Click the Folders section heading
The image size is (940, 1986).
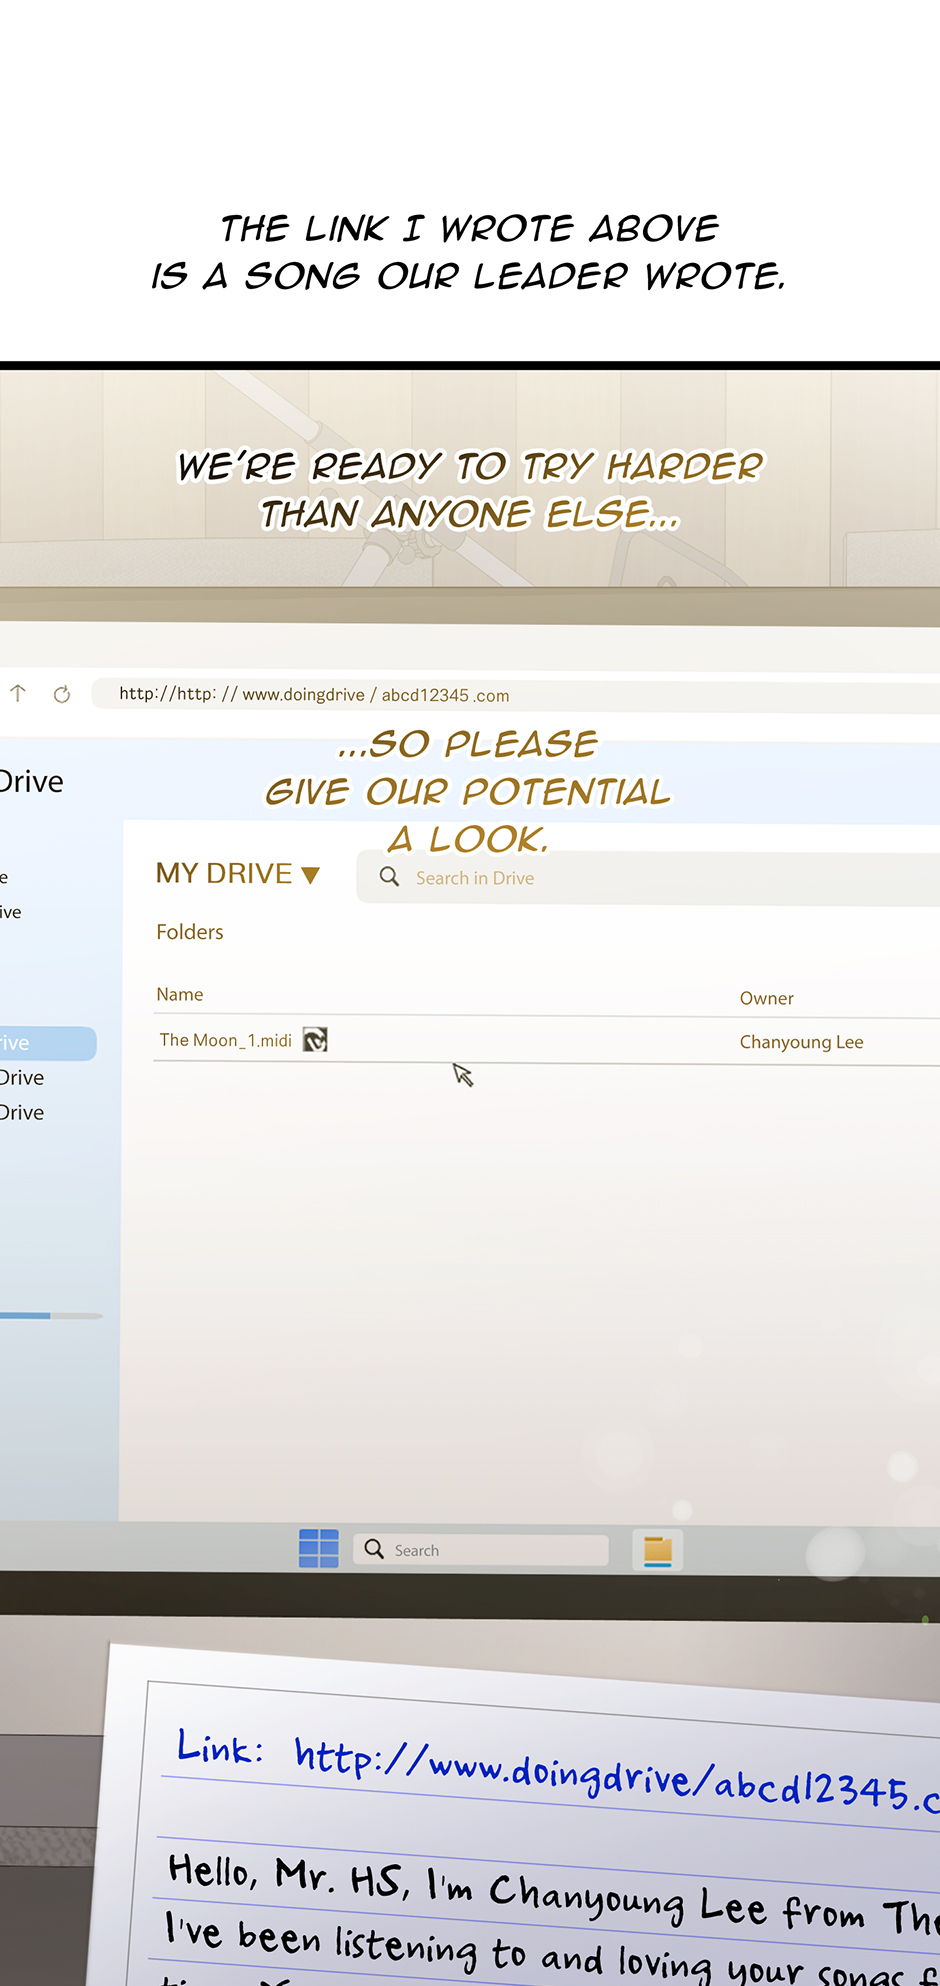click(x=190, y=932)
